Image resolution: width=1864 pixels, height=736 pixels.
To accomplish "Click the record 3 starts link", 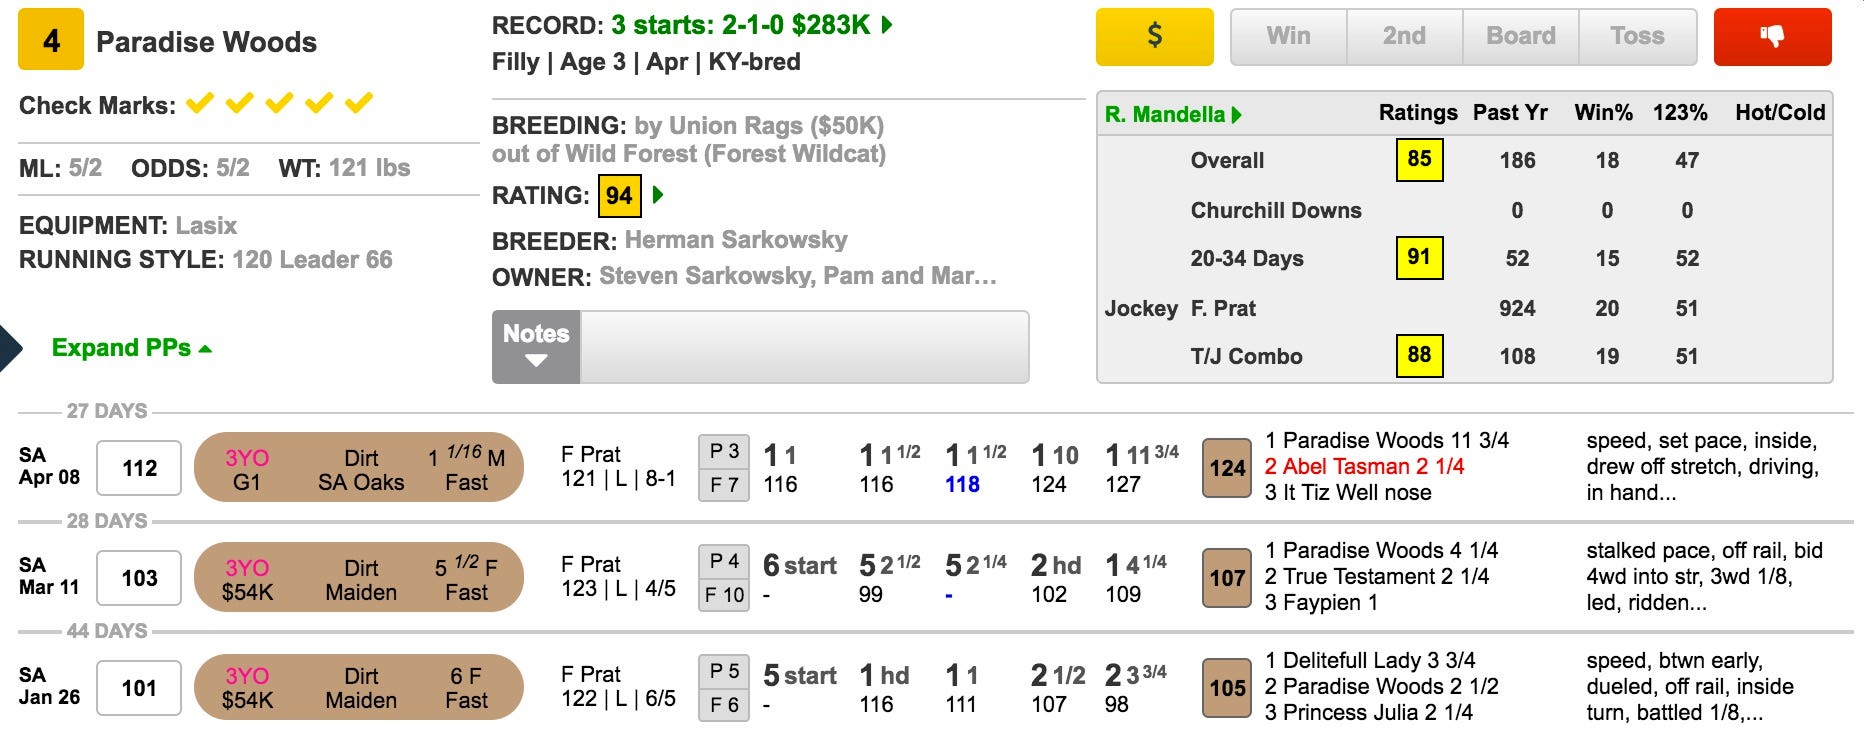I will [740, 26].
